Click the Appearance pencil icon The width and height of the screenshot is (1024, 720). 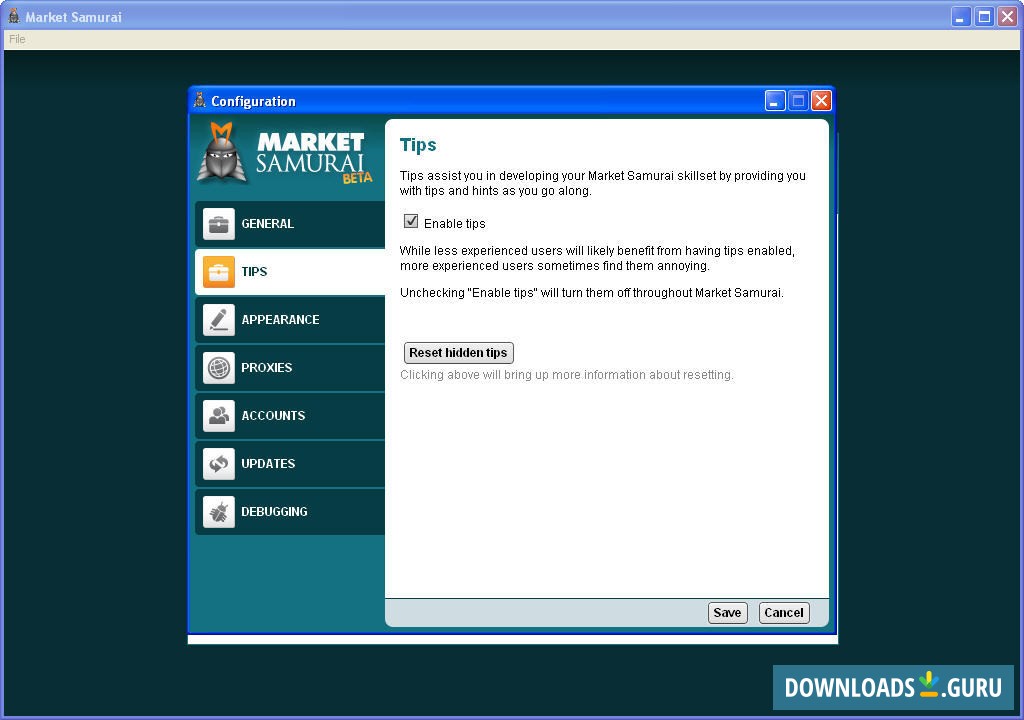(x=219, y=320)
